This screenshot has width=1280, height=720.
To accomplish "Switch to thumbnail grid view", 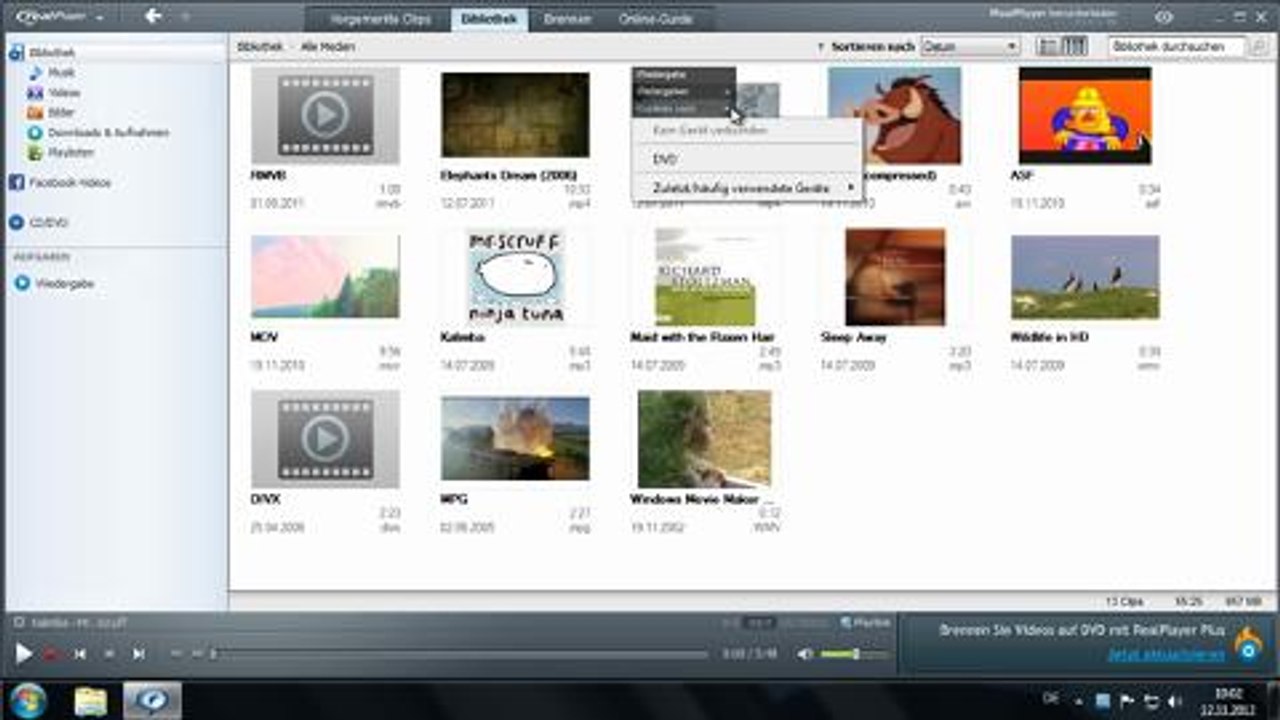I will 1074,47.
